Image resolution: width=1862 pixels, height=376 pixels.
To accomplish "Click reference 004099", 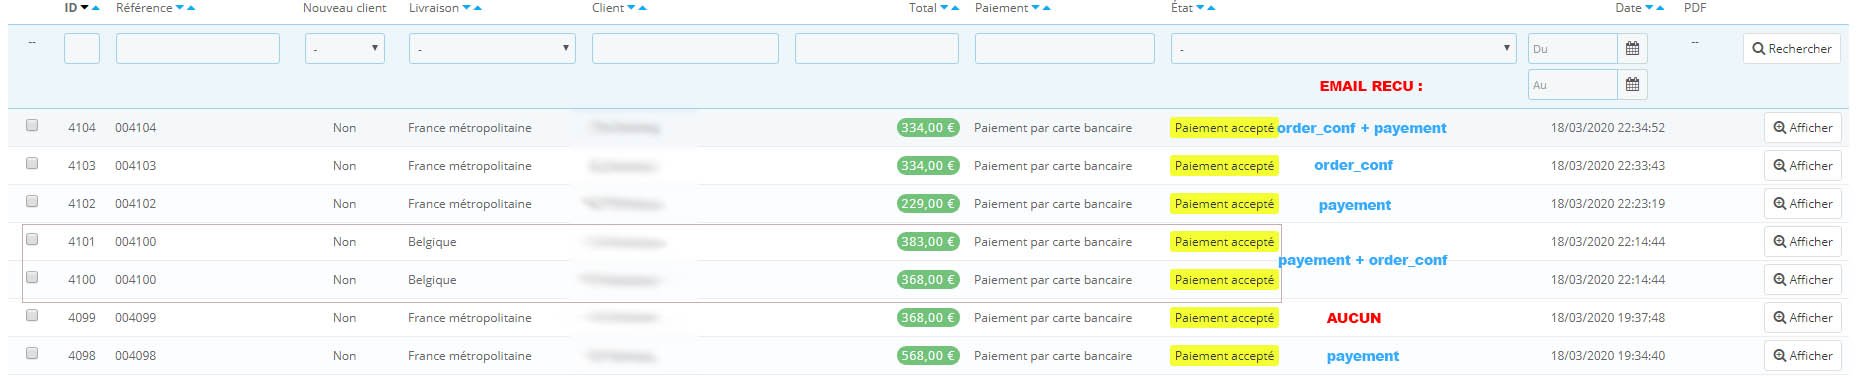I will (x=135, y=318).
